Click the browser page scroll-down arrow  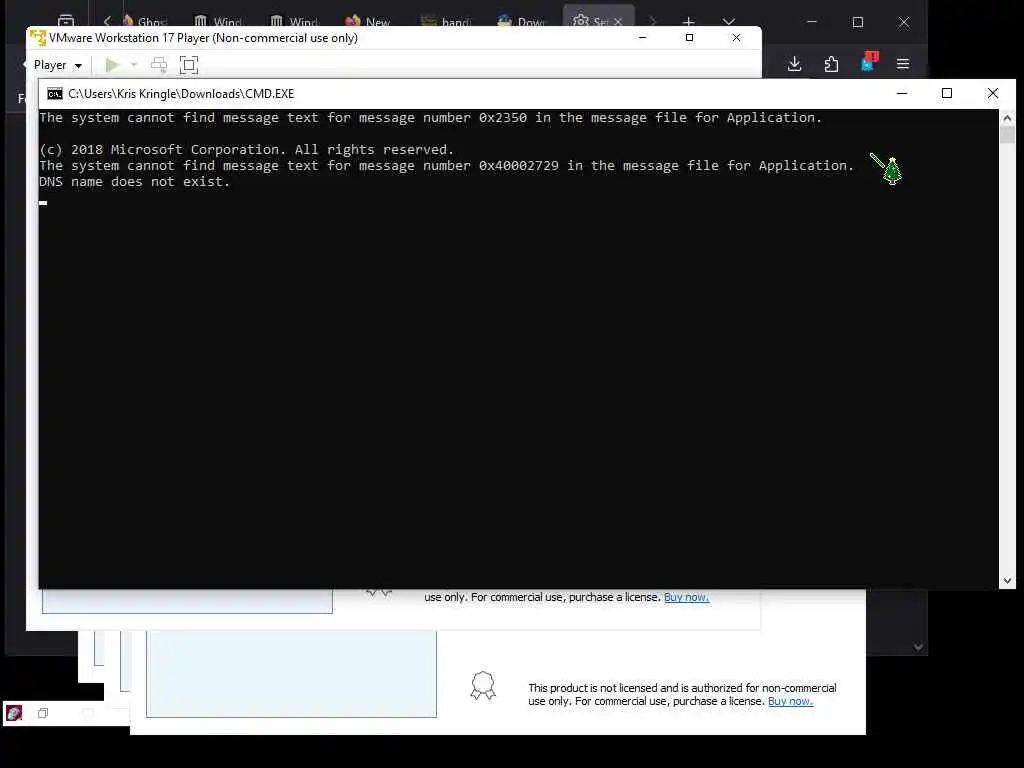coord(918,647)
